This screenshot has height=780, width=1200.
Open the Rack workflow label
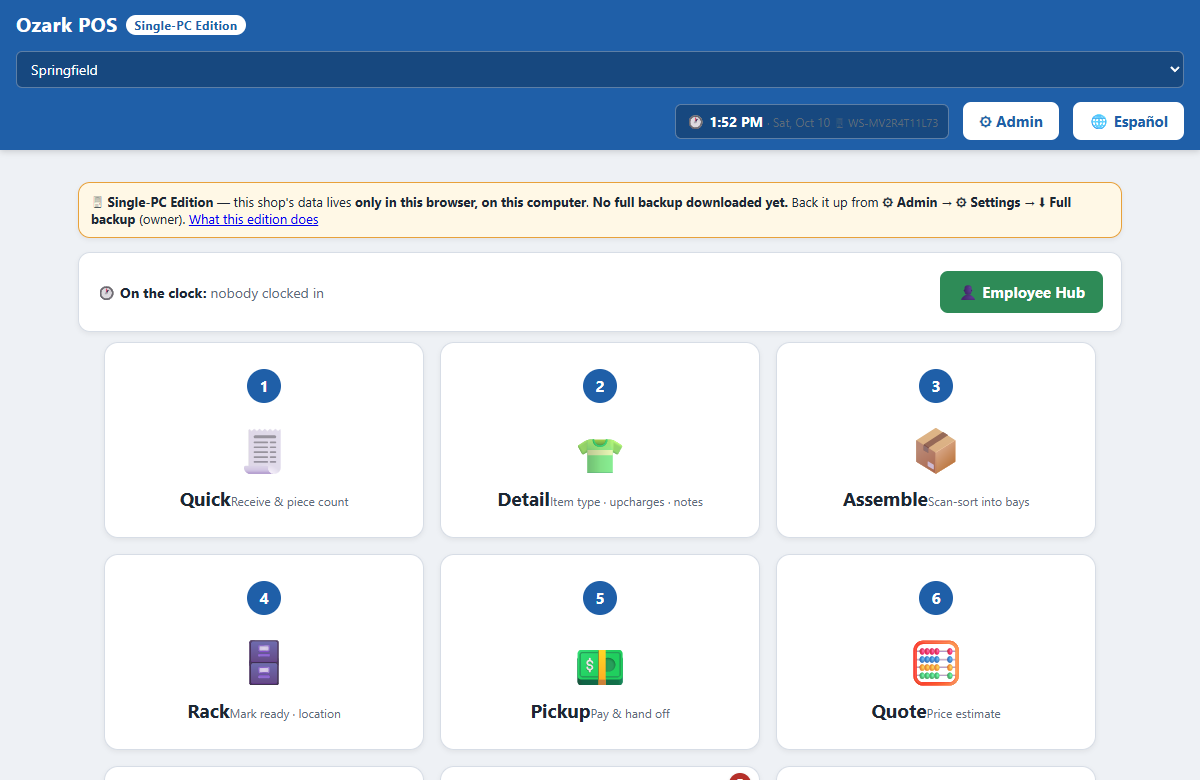tap(209, 711)
